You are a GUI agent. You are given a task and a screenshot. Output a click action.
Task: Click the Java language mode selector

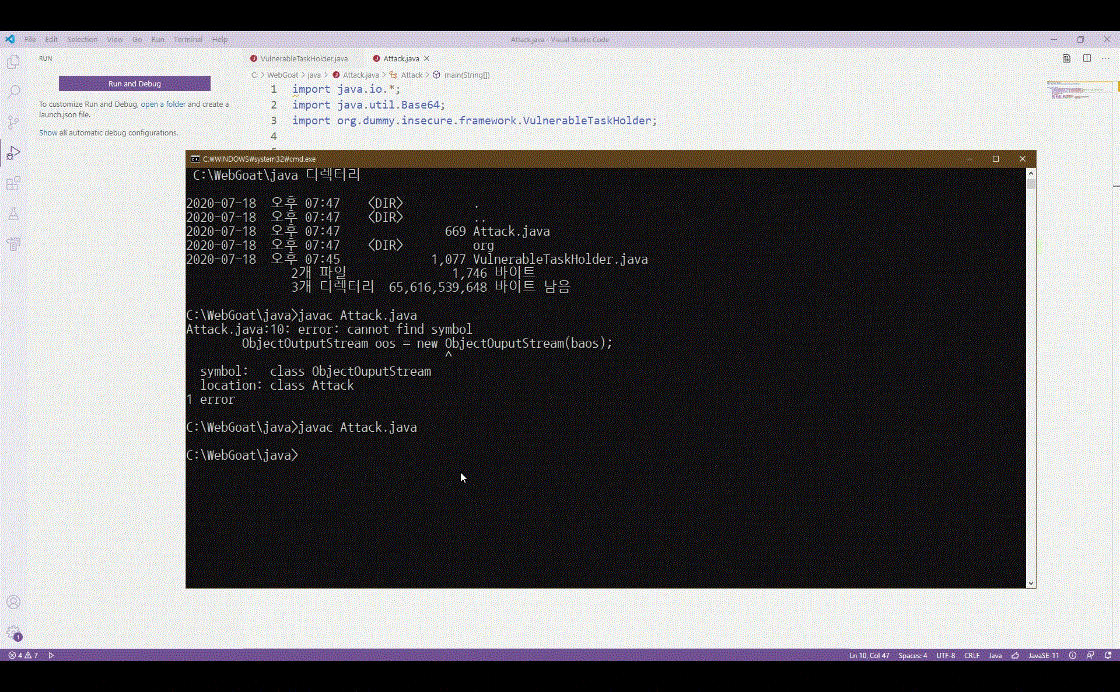pyautogui.click(x=995, y=655)
